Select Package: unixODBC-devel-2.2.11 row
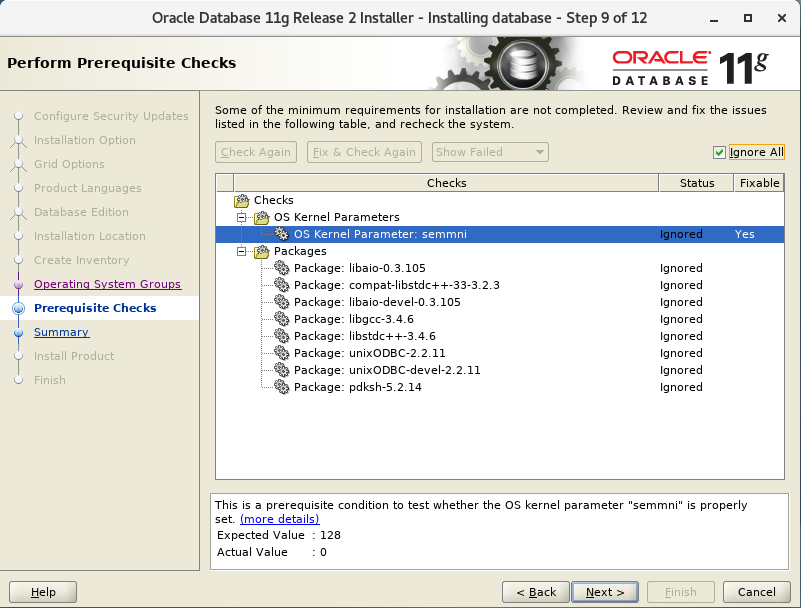 click(500, 369)
